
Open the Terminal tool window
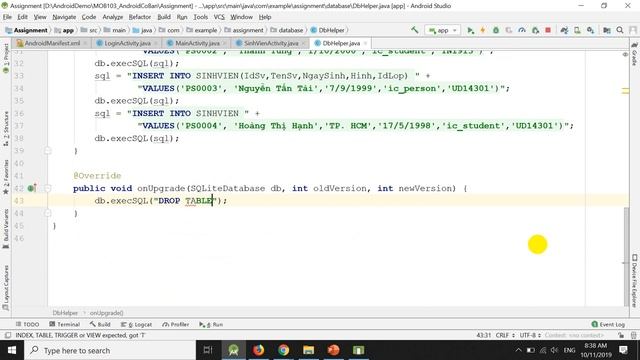(x=64, y=324)
